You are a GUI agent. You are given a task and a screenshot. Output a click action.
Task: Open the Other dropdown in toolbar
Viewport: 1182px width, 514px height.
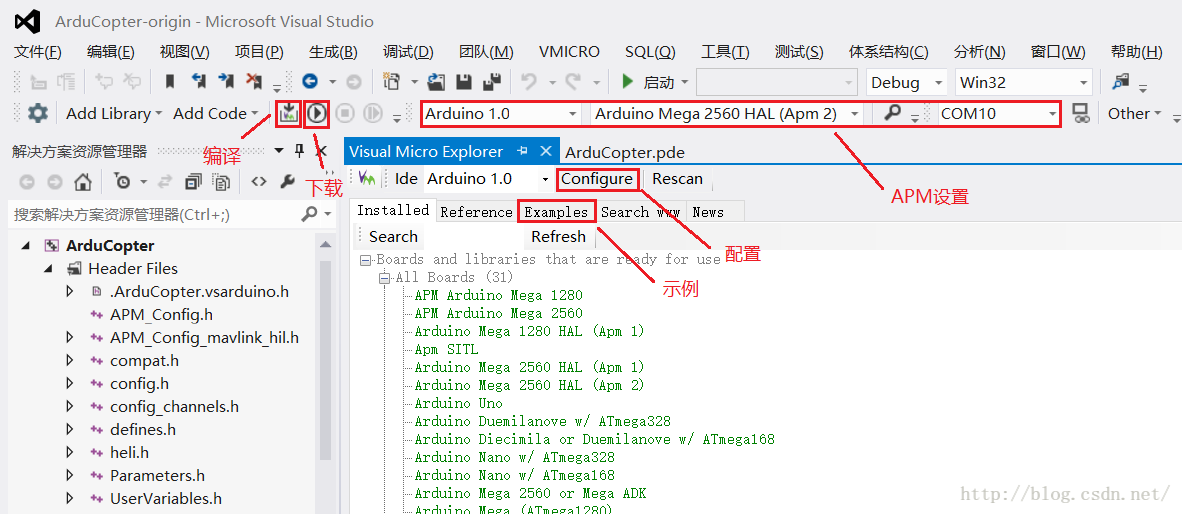click(1134, 114)
